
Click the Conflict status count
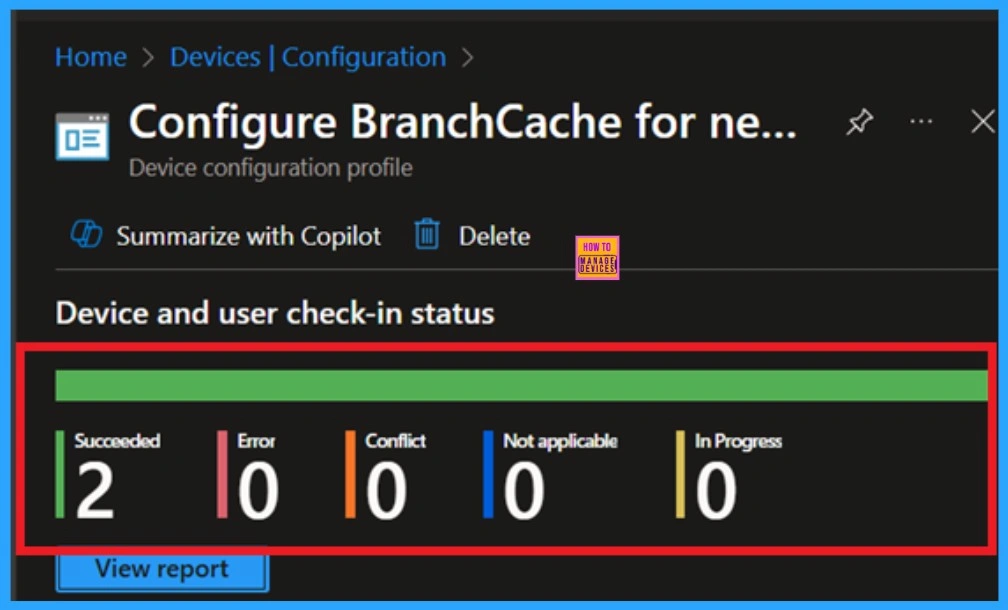[386, 490]
